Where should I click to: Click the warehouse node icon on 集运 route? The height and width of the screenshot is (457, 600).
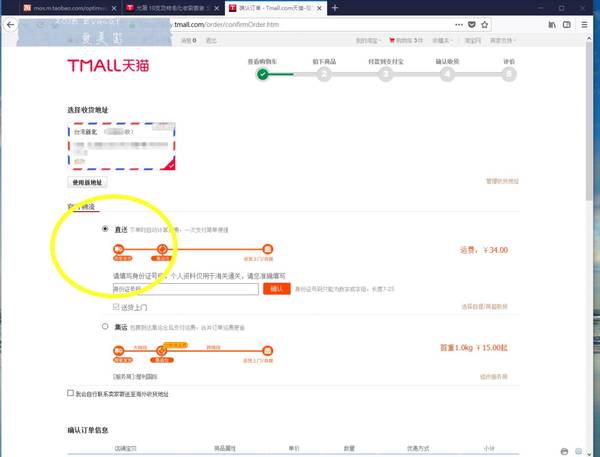click(x=162, y=351)
